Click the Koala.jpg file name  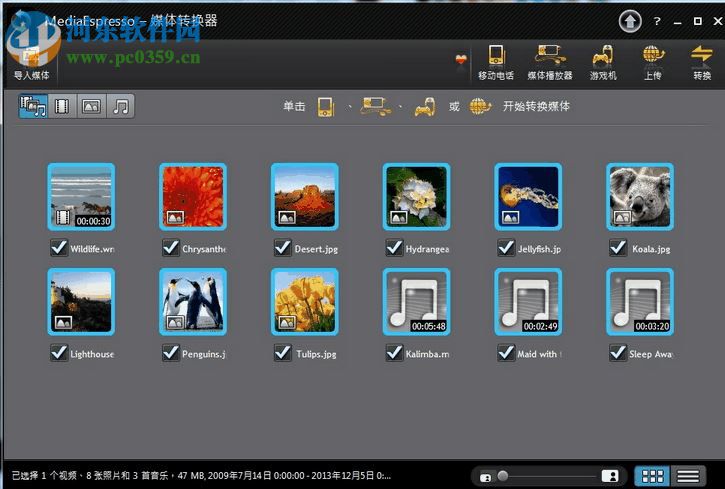tap(651, 249)
